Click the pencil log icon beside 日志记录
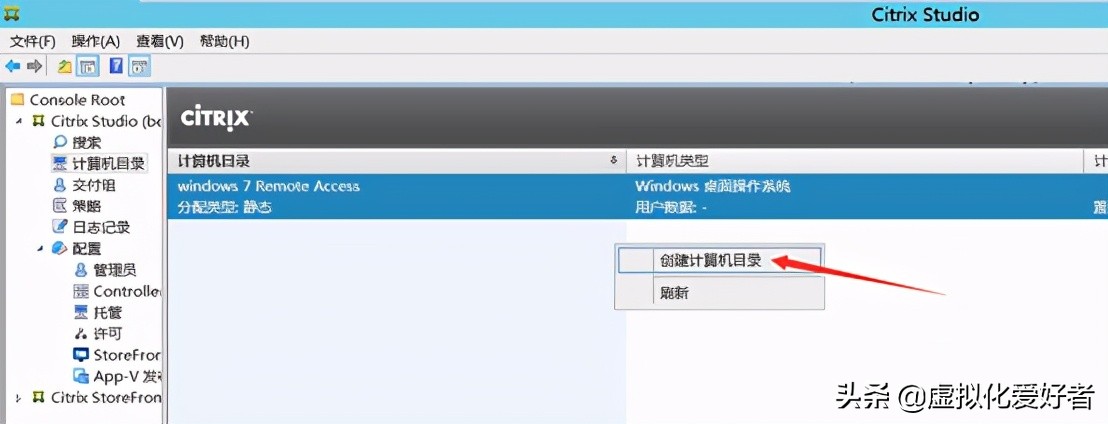The height and width of the screenshot is (424, 1108). pos(60,227)
